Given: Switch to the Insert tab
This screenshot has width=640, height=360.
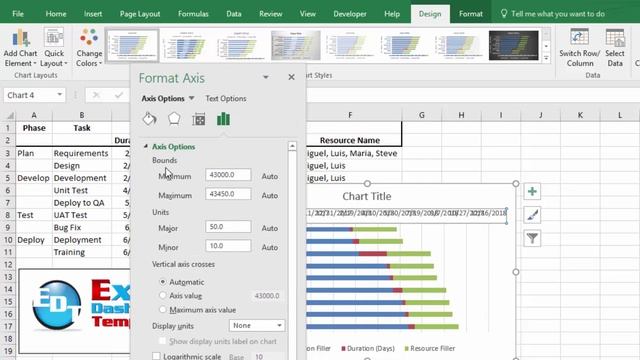Looking at the screenshot, I should pos(93,13).
